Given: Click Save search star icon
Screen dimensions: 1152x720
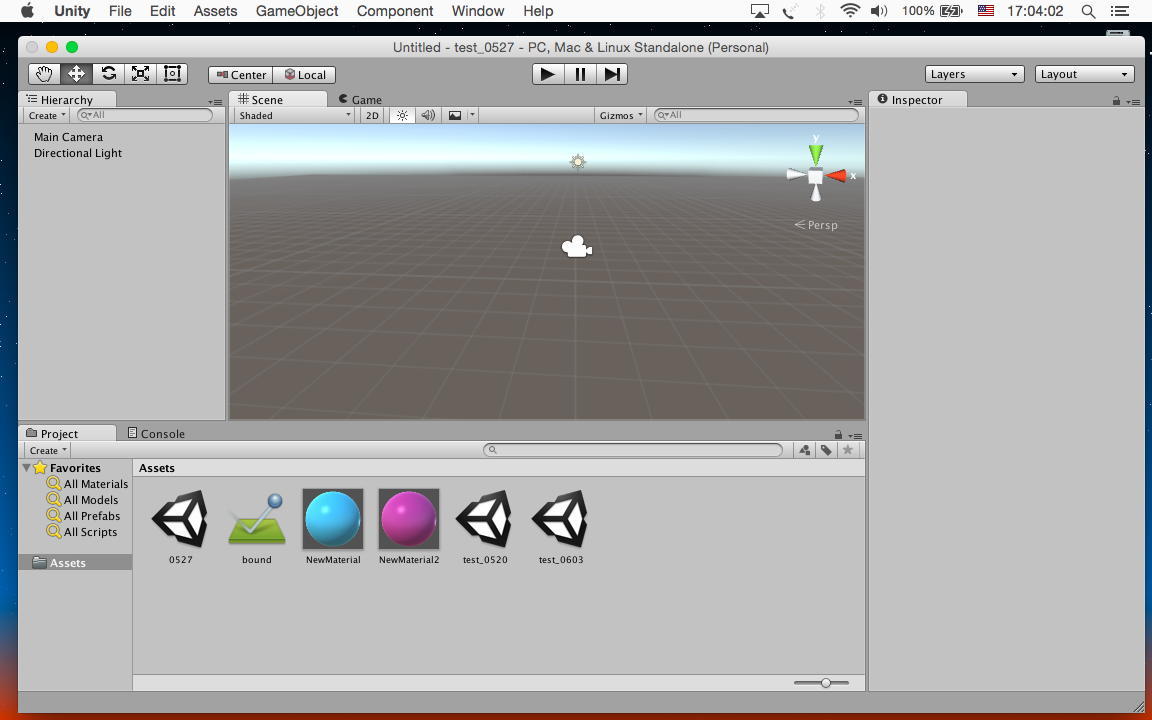Looking at the screenshot, I should pos(848,450).
